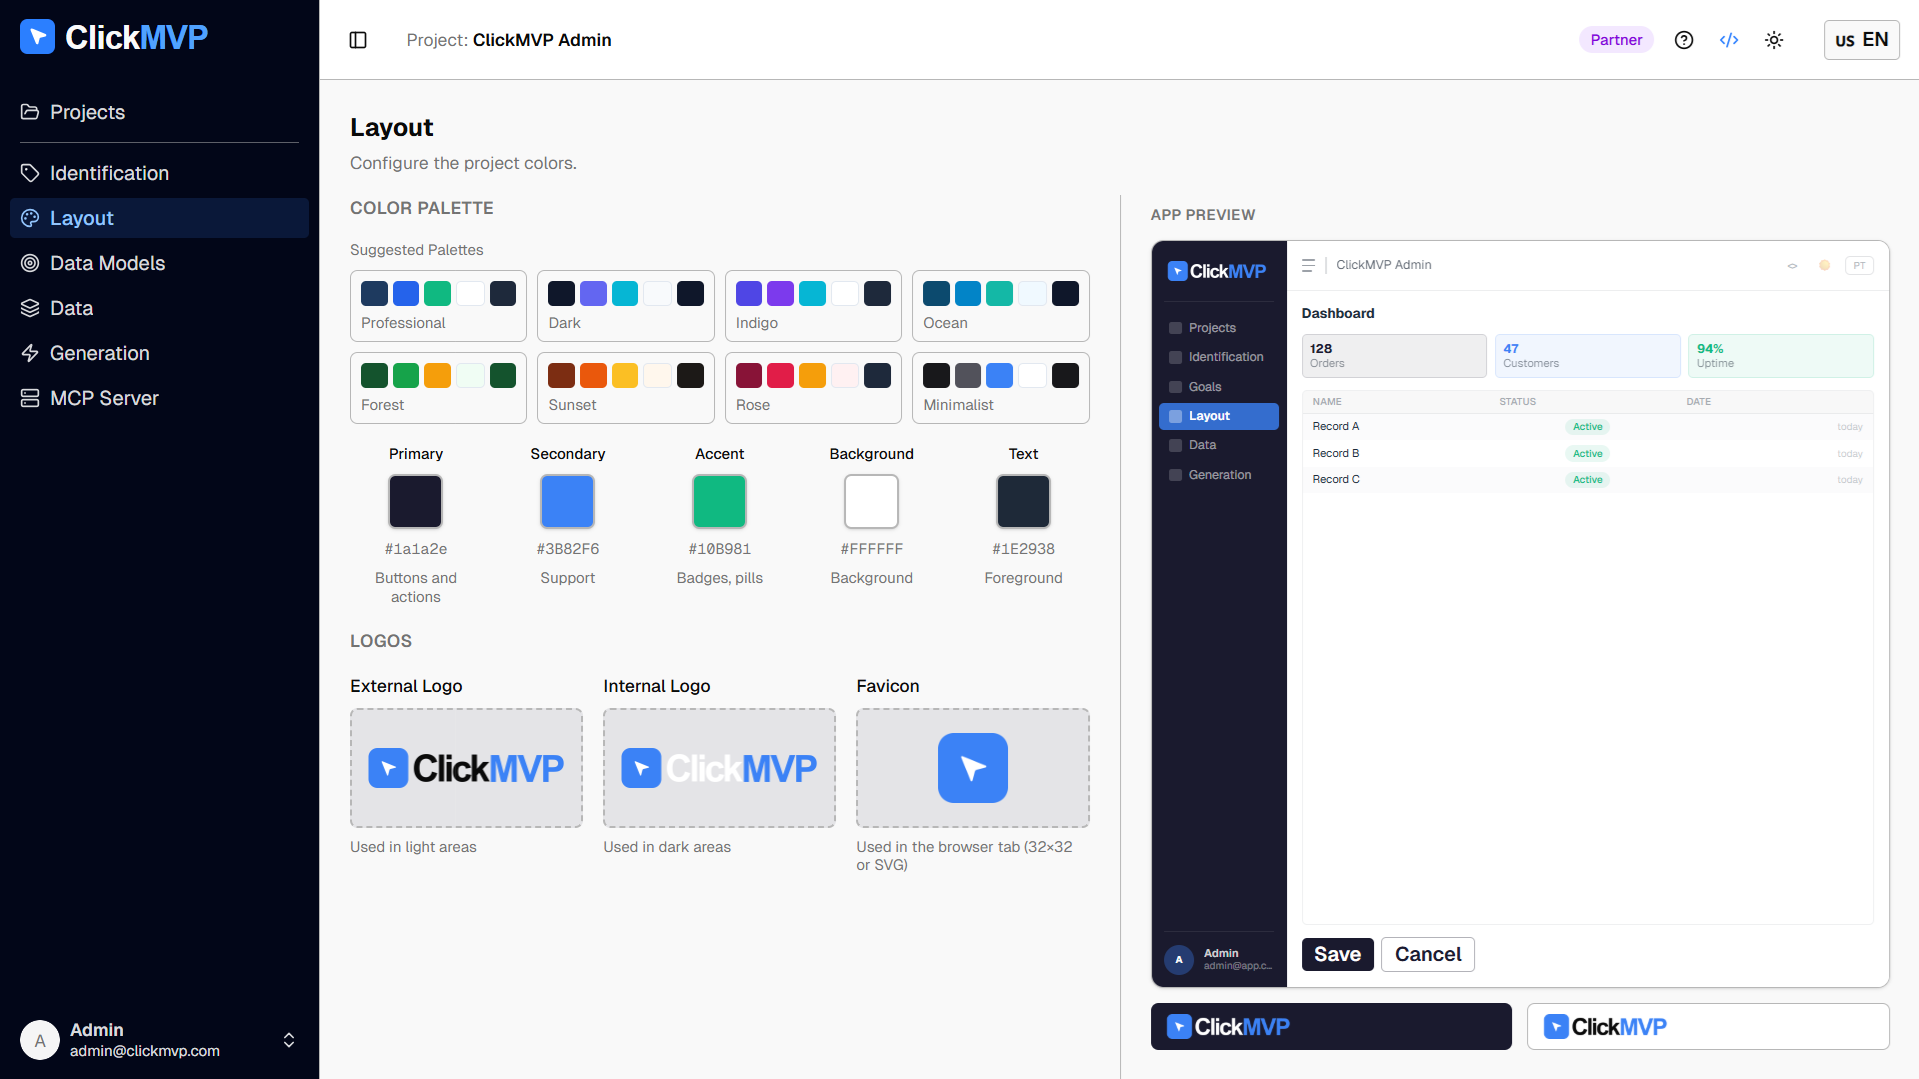Image resolution: width=1919 pixels, height=1079 pixels.
Task: Click the preview Admin avatar
Action: (x=1179, y=960)
